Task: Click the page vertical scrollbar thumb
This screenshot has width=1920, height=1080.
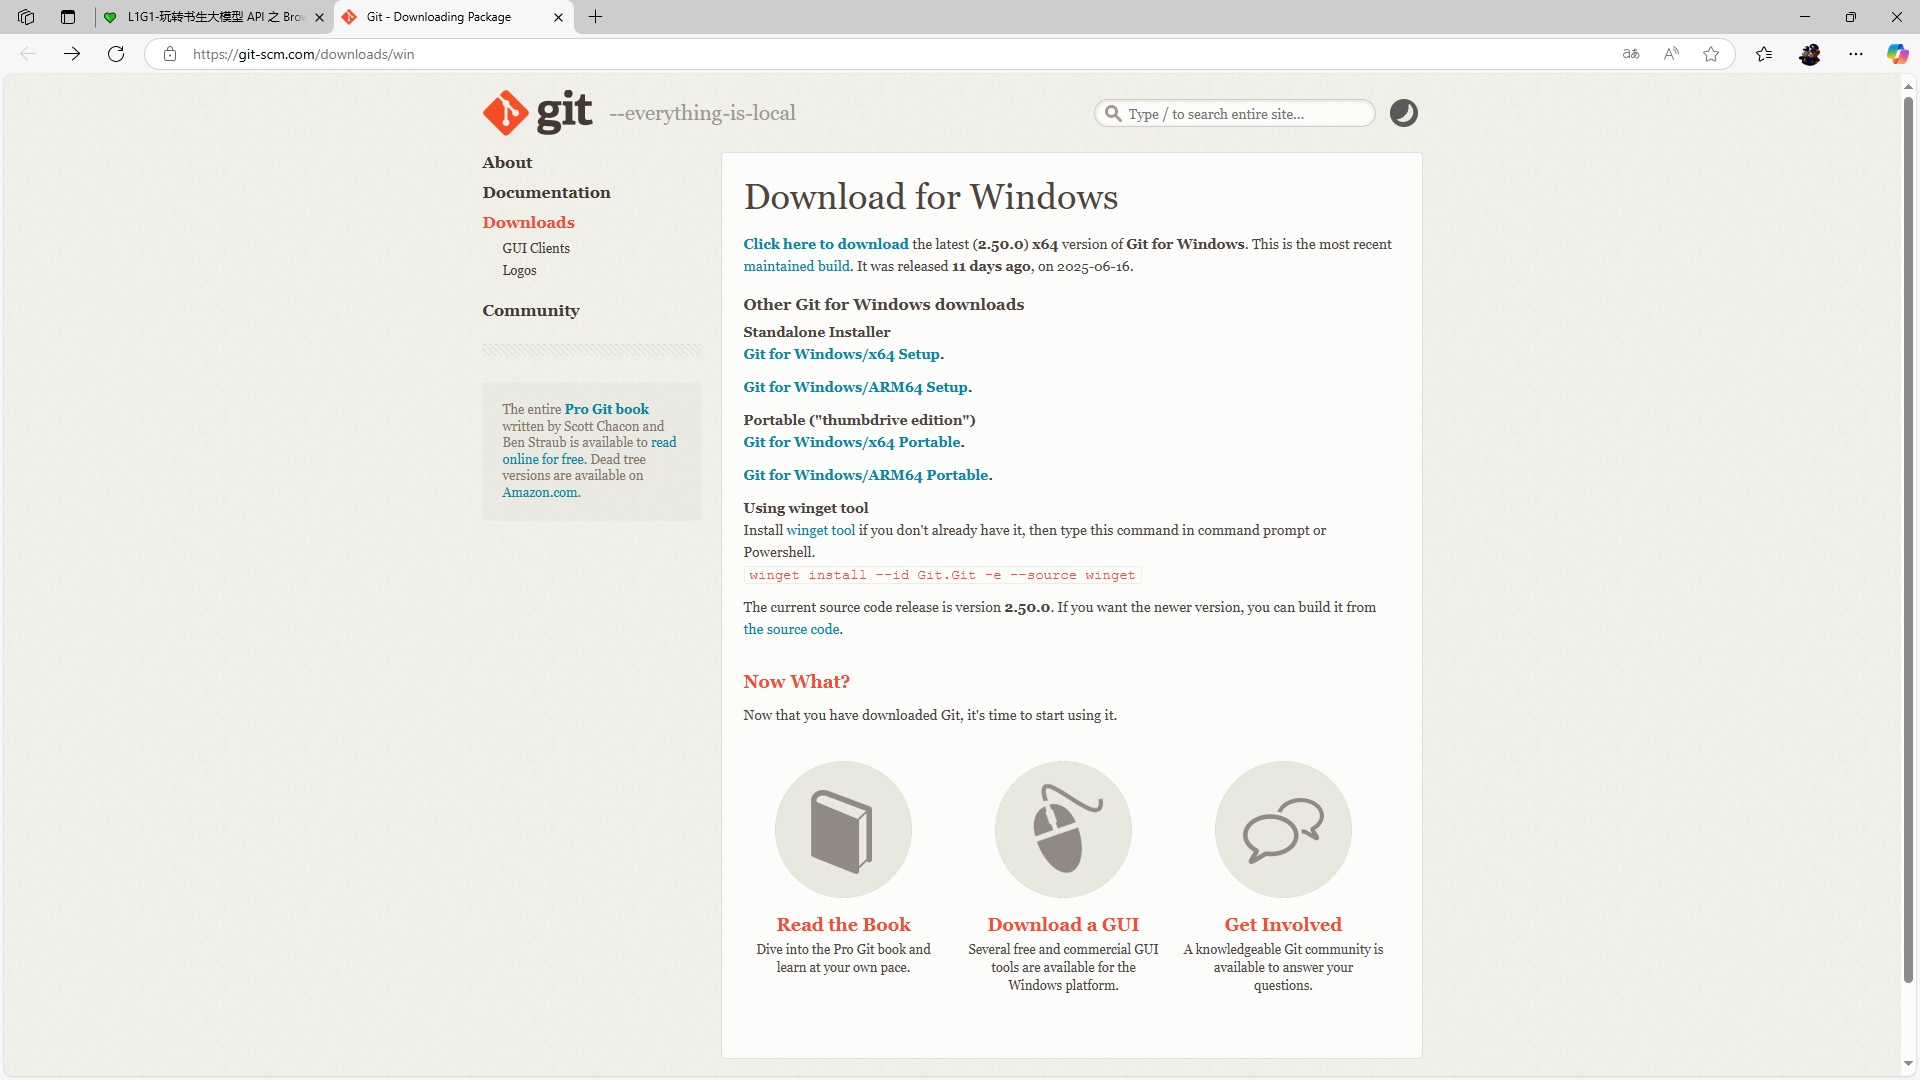Action: coord(1908,540)
